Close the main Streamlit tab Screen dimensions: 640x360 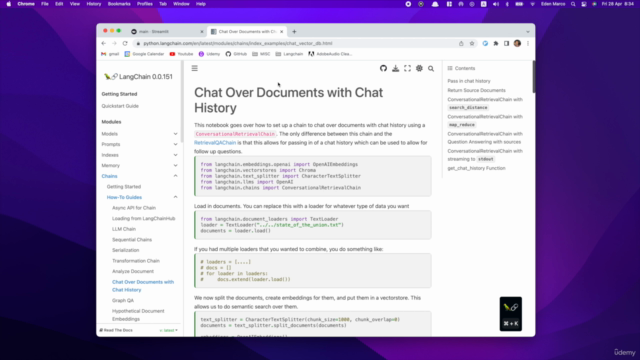[202, 31]
